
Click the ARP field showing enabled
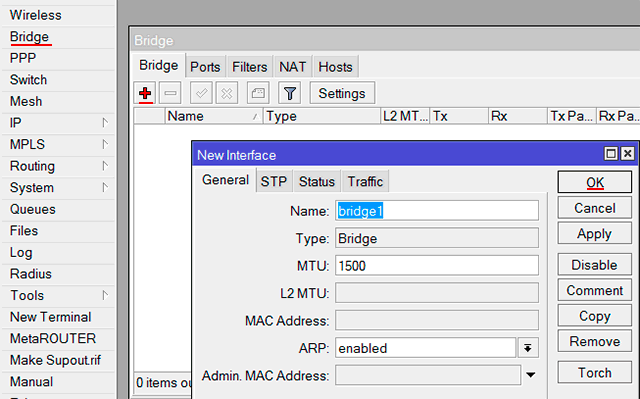tap(425, 348)
